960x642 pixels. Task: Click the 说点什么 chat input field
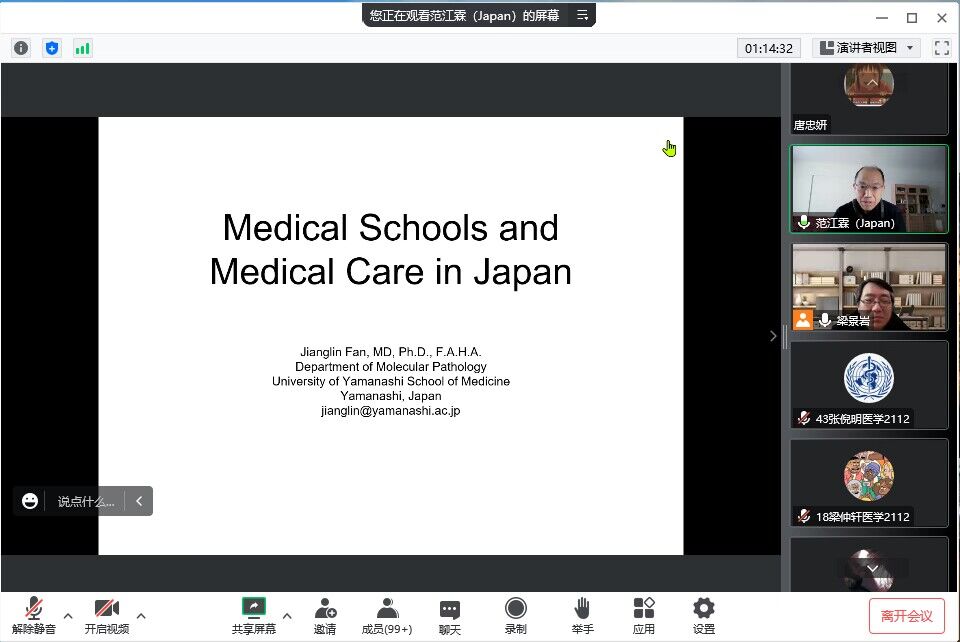pos(86,501)
